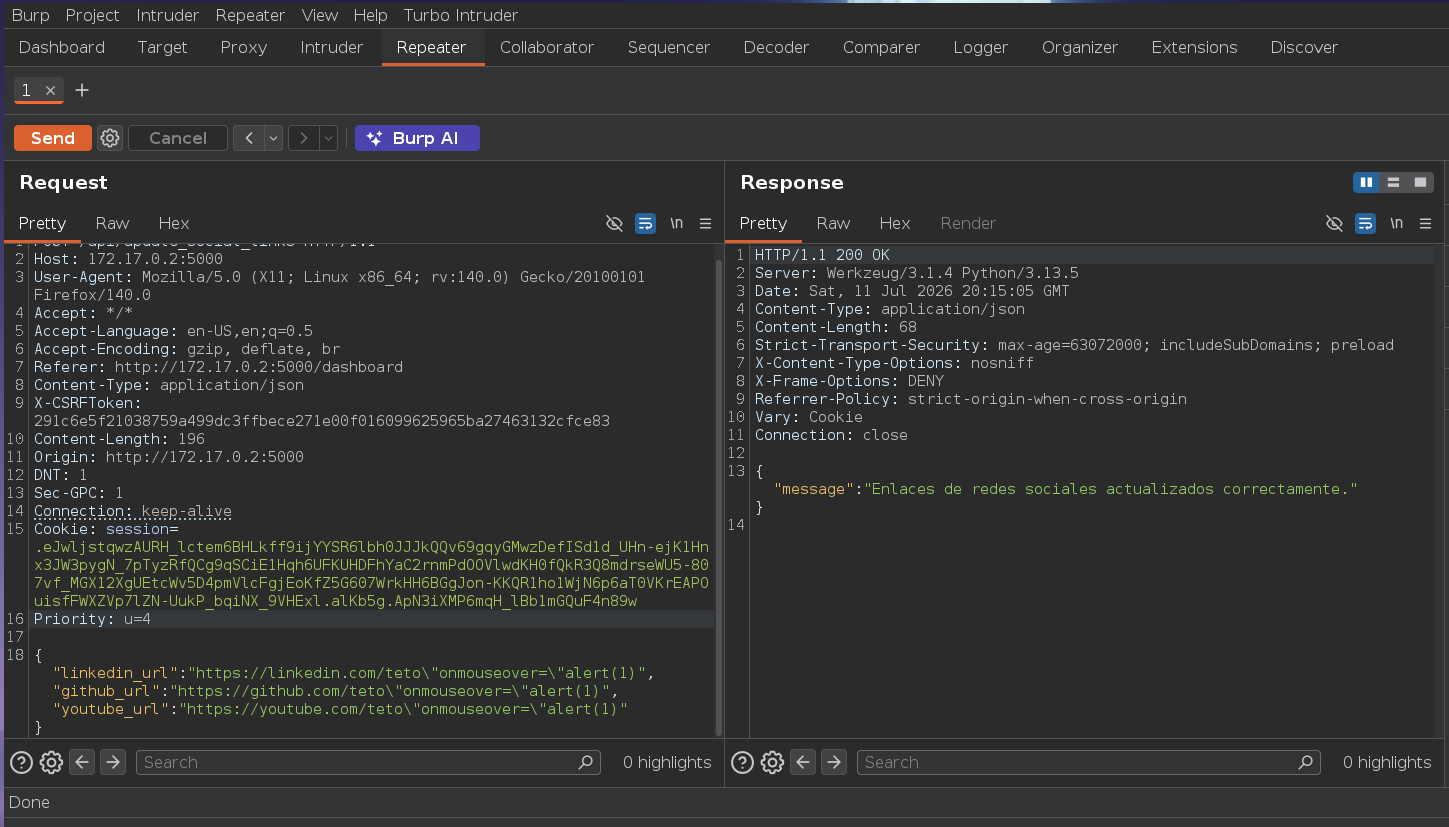This screenshot has height=827, width=1449.
Task: Jump to next Request search match
Action: pos(113,762)
